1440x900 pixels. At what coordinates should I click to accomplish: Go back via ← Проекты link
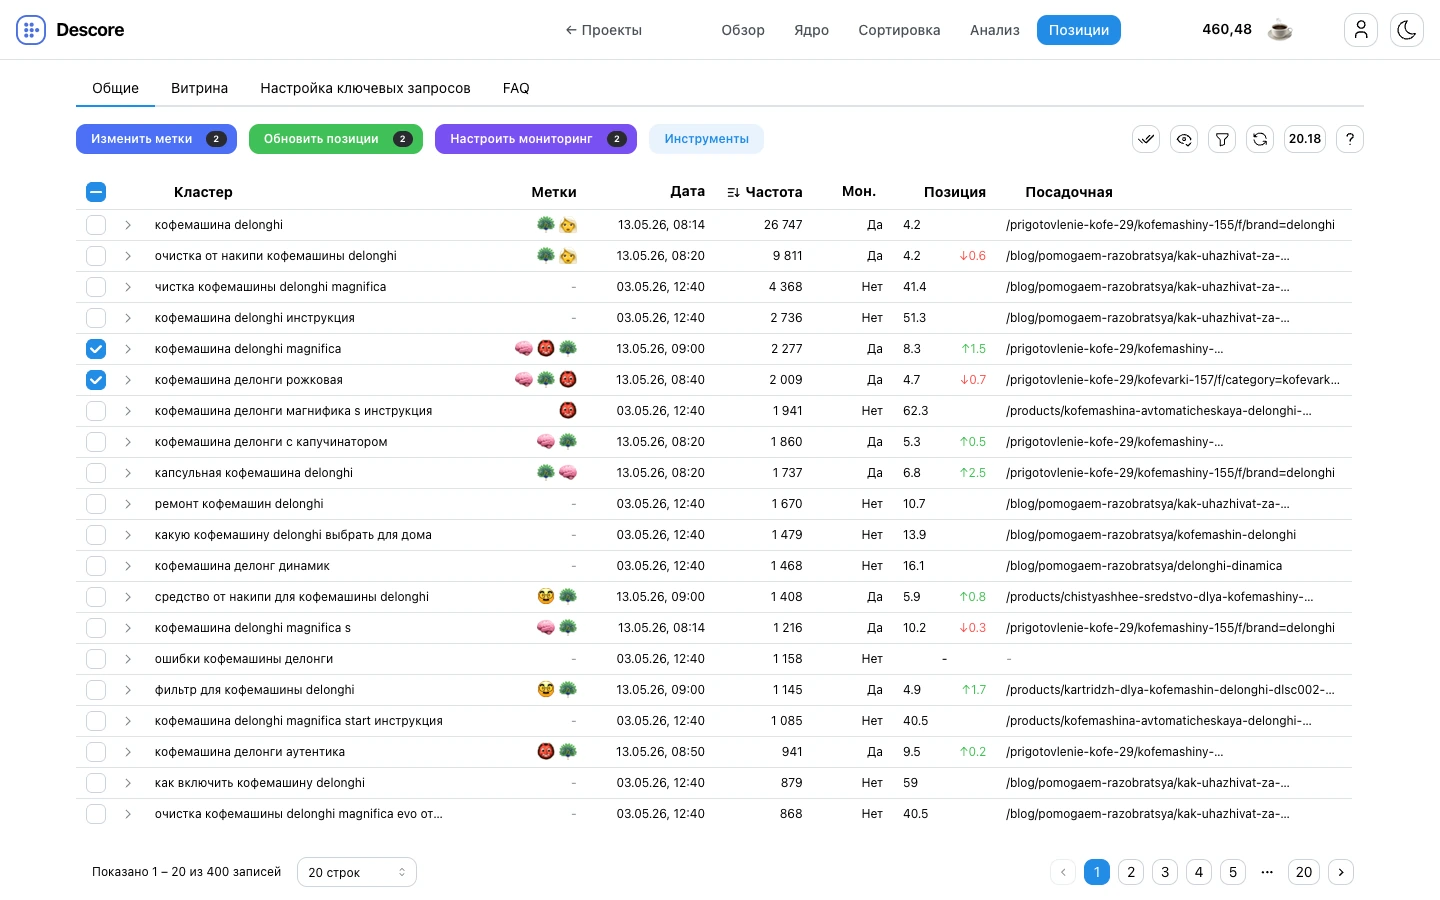pos(604,30)
